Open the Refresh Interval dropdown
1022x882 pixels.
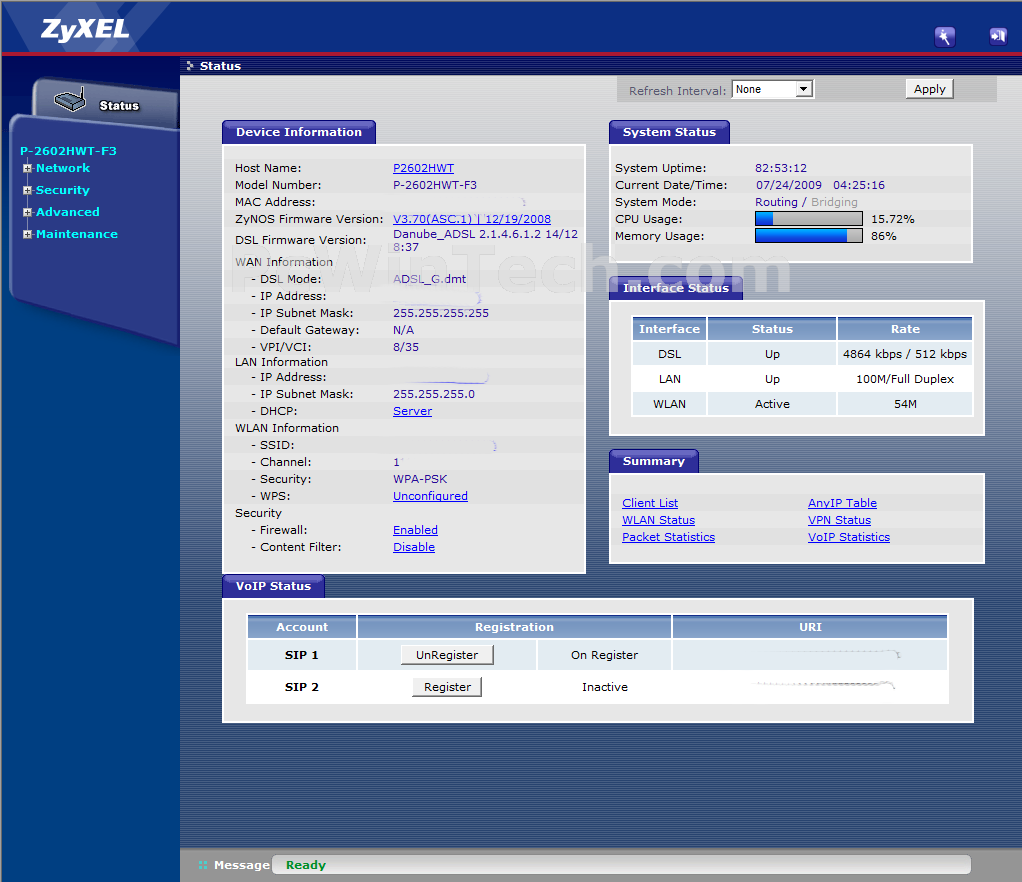tap(772, 89)
